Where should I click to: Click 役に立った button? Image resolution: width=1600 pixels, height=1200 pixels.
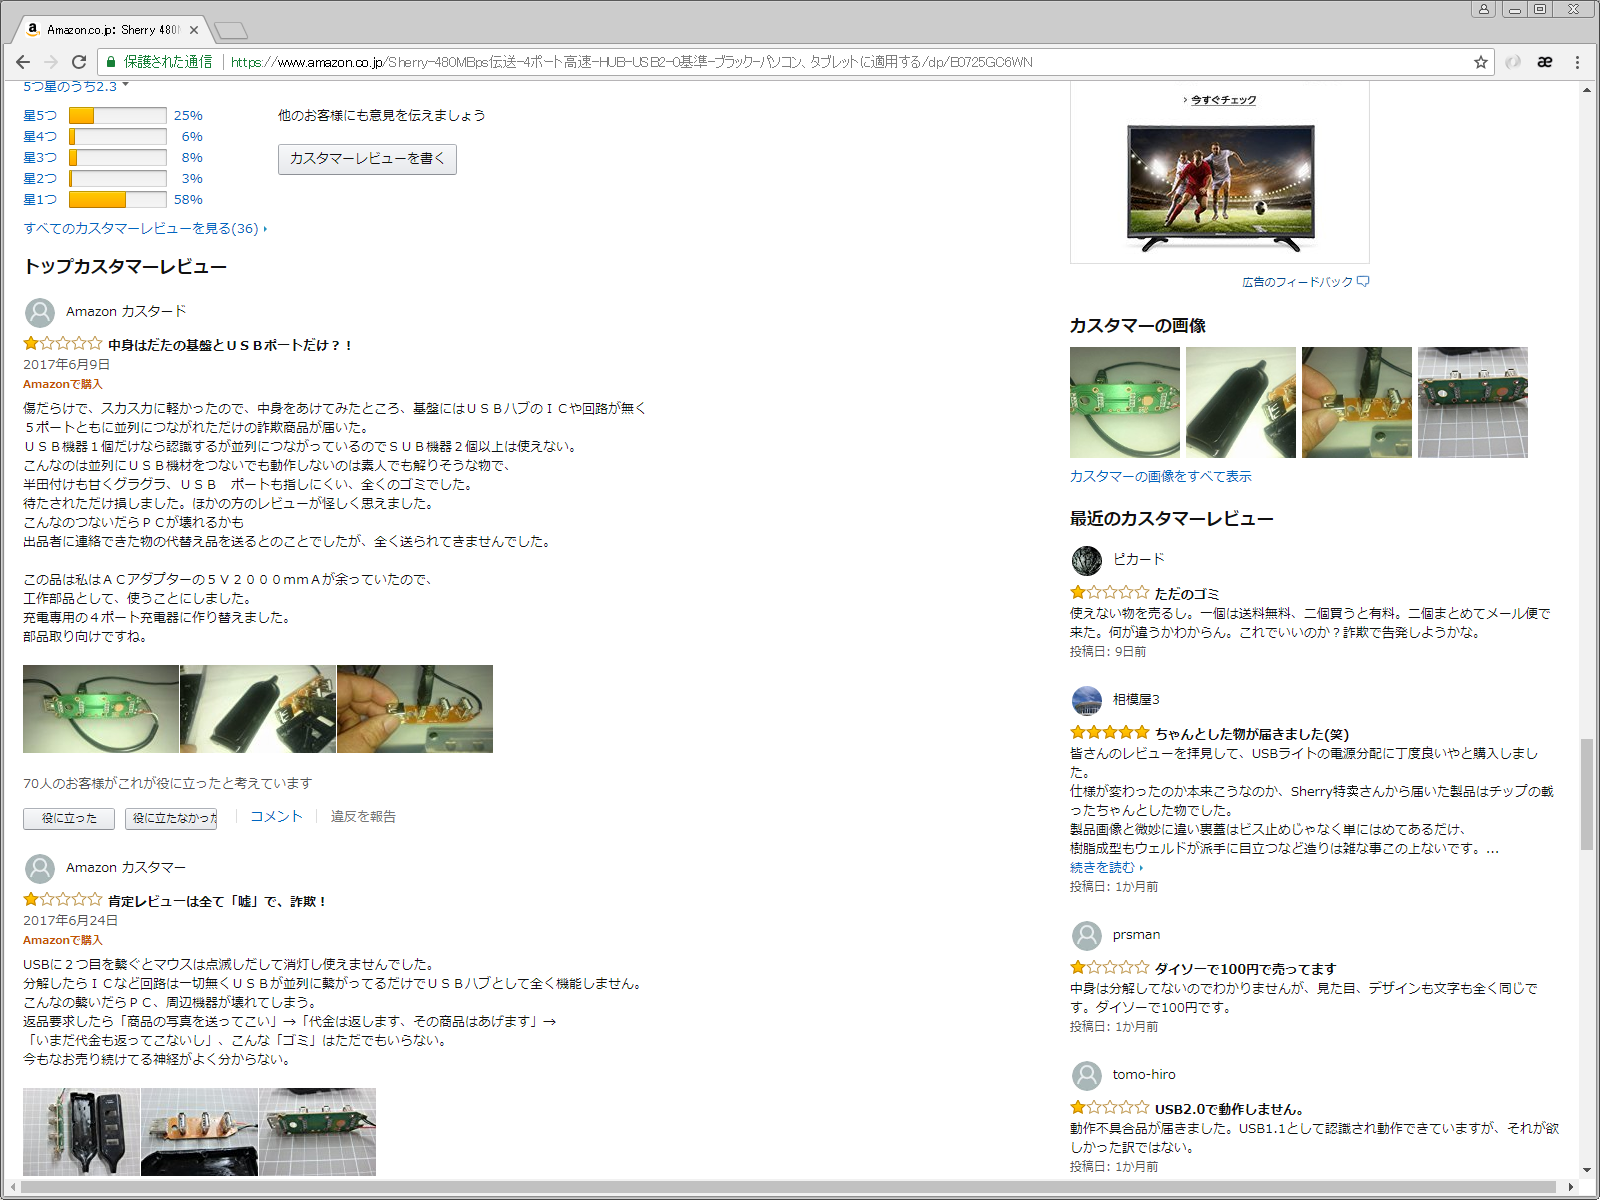coord(69,818)
